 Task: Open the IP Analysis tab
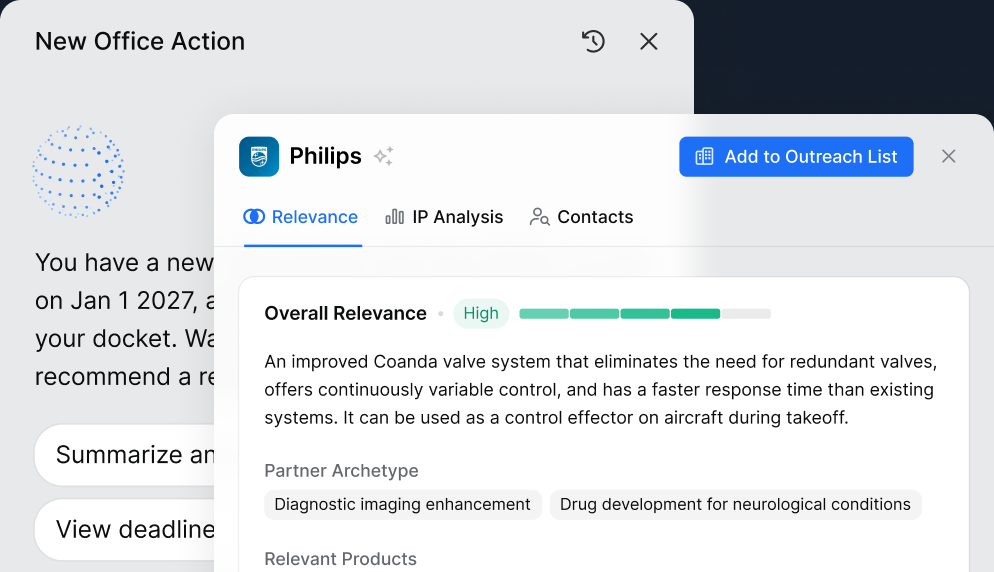(x=444, y=217)
